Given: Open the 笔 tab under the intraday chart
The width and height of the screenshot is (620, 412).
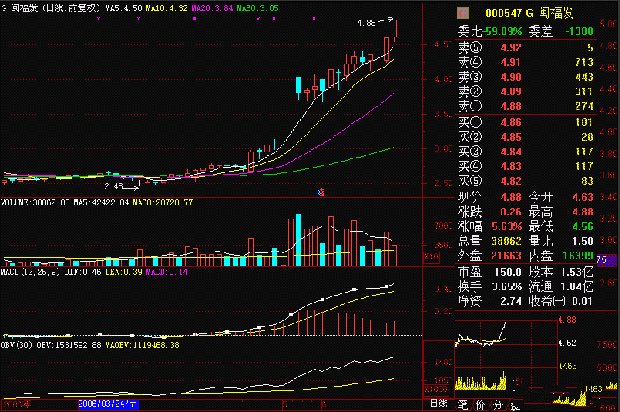Looking at the screenshot, I should point(463,404).
